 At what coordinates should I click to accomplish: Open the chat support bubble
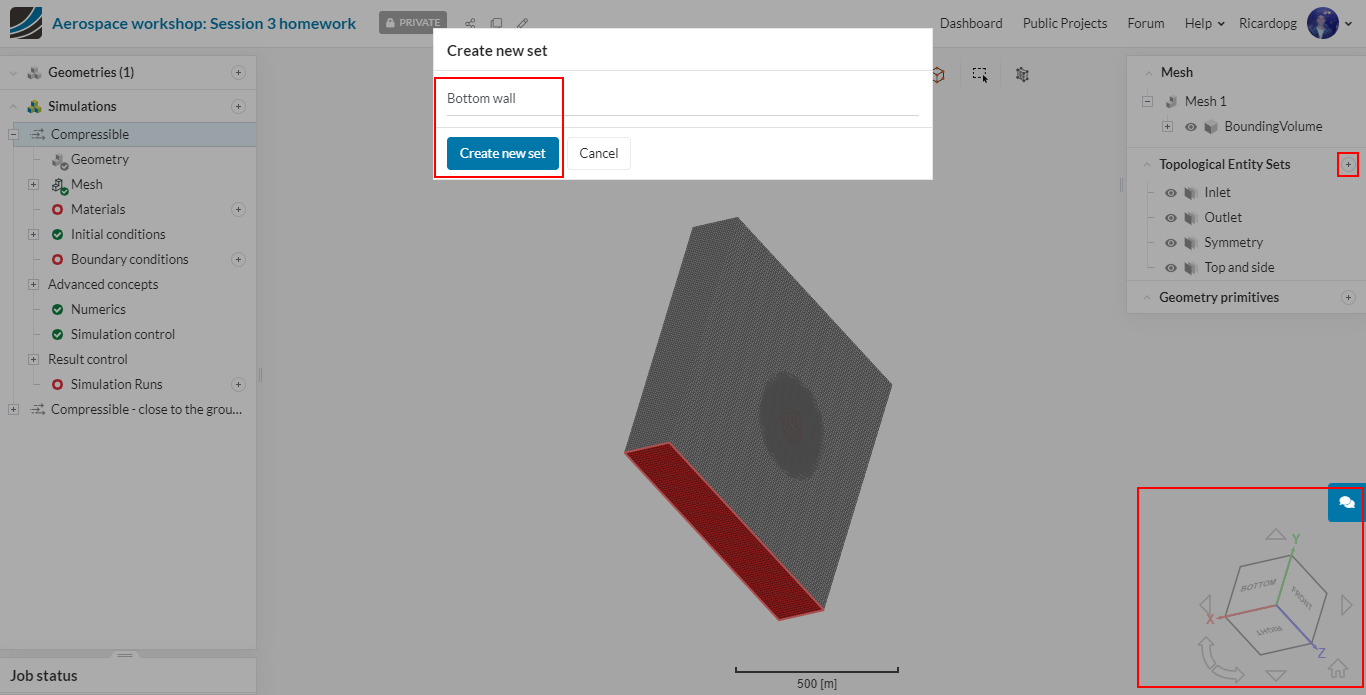pyautogui.click(x=1346, y=502)
